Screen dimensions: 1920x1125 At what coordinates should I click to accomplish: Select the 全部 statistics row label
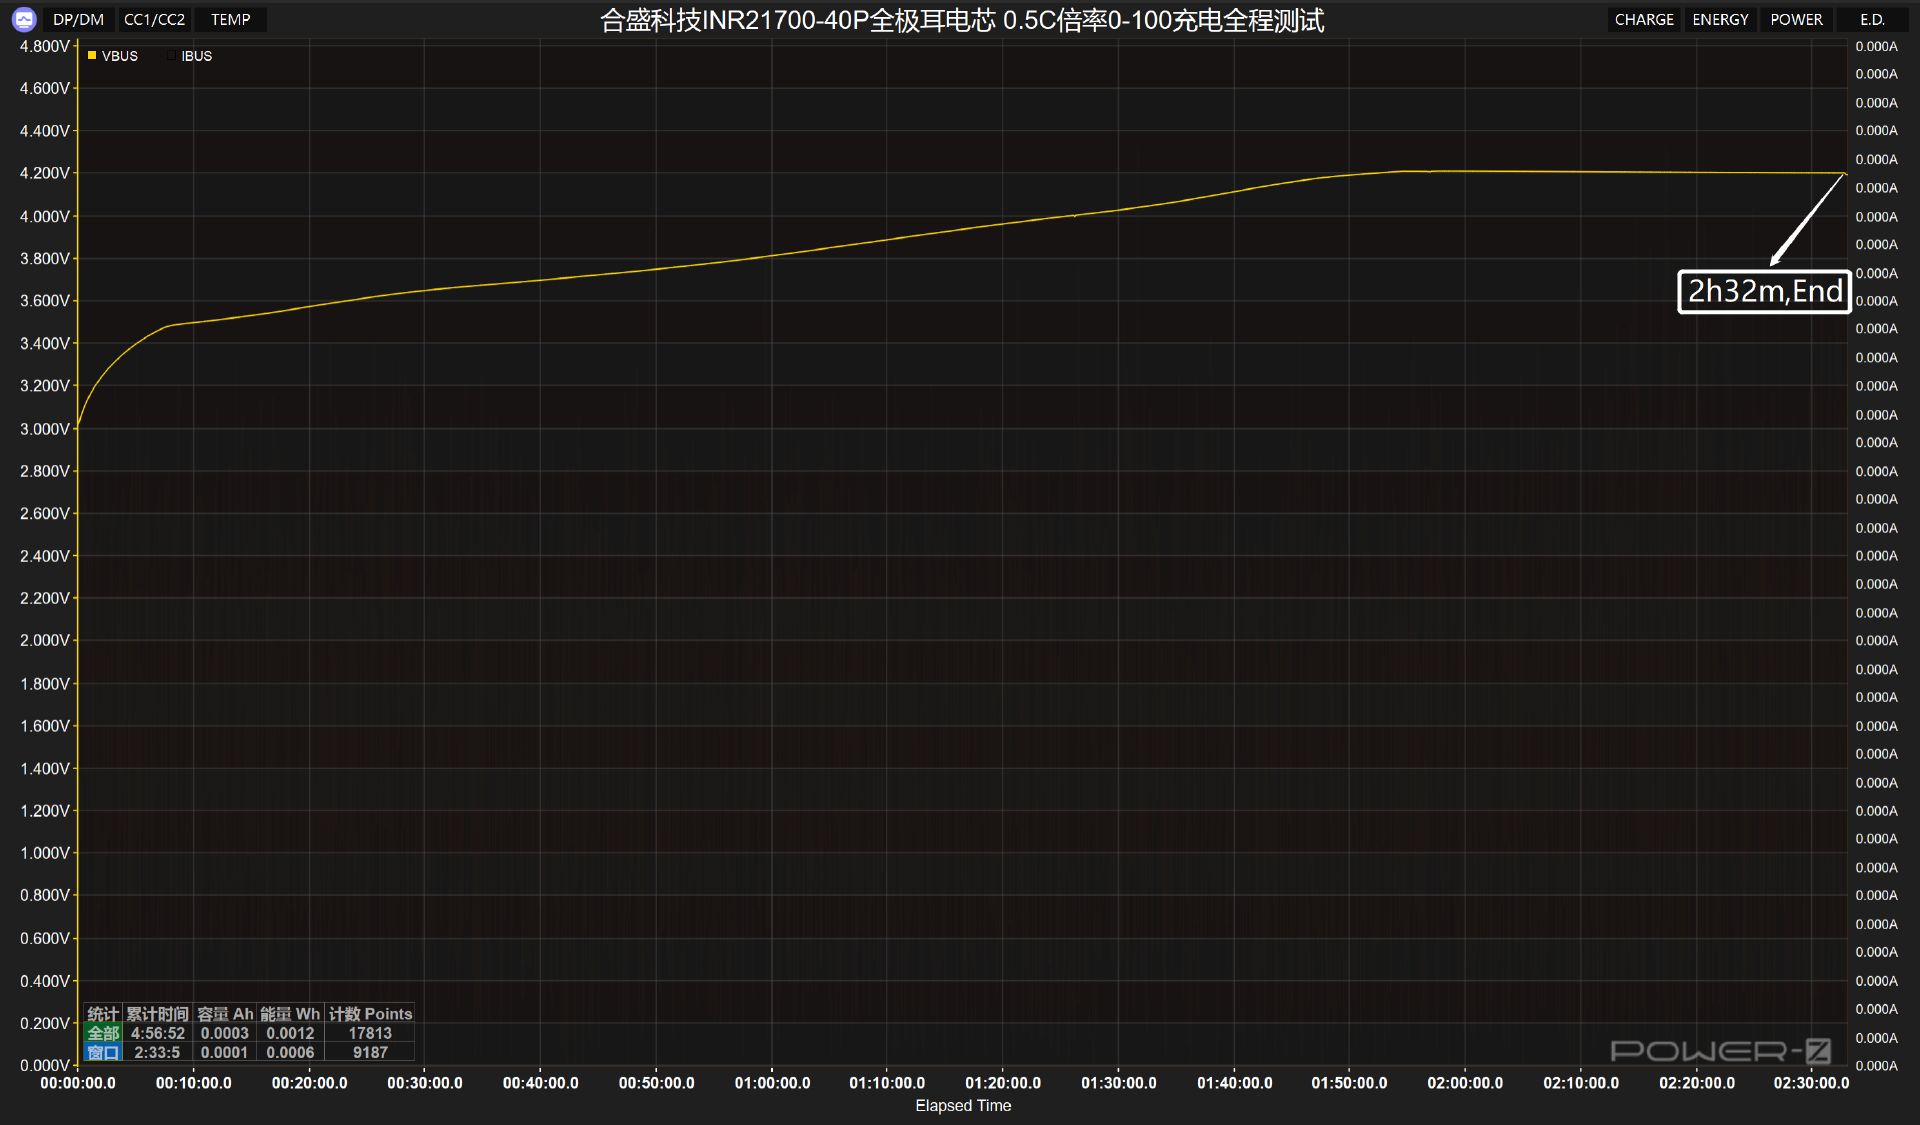[103, 1033]
